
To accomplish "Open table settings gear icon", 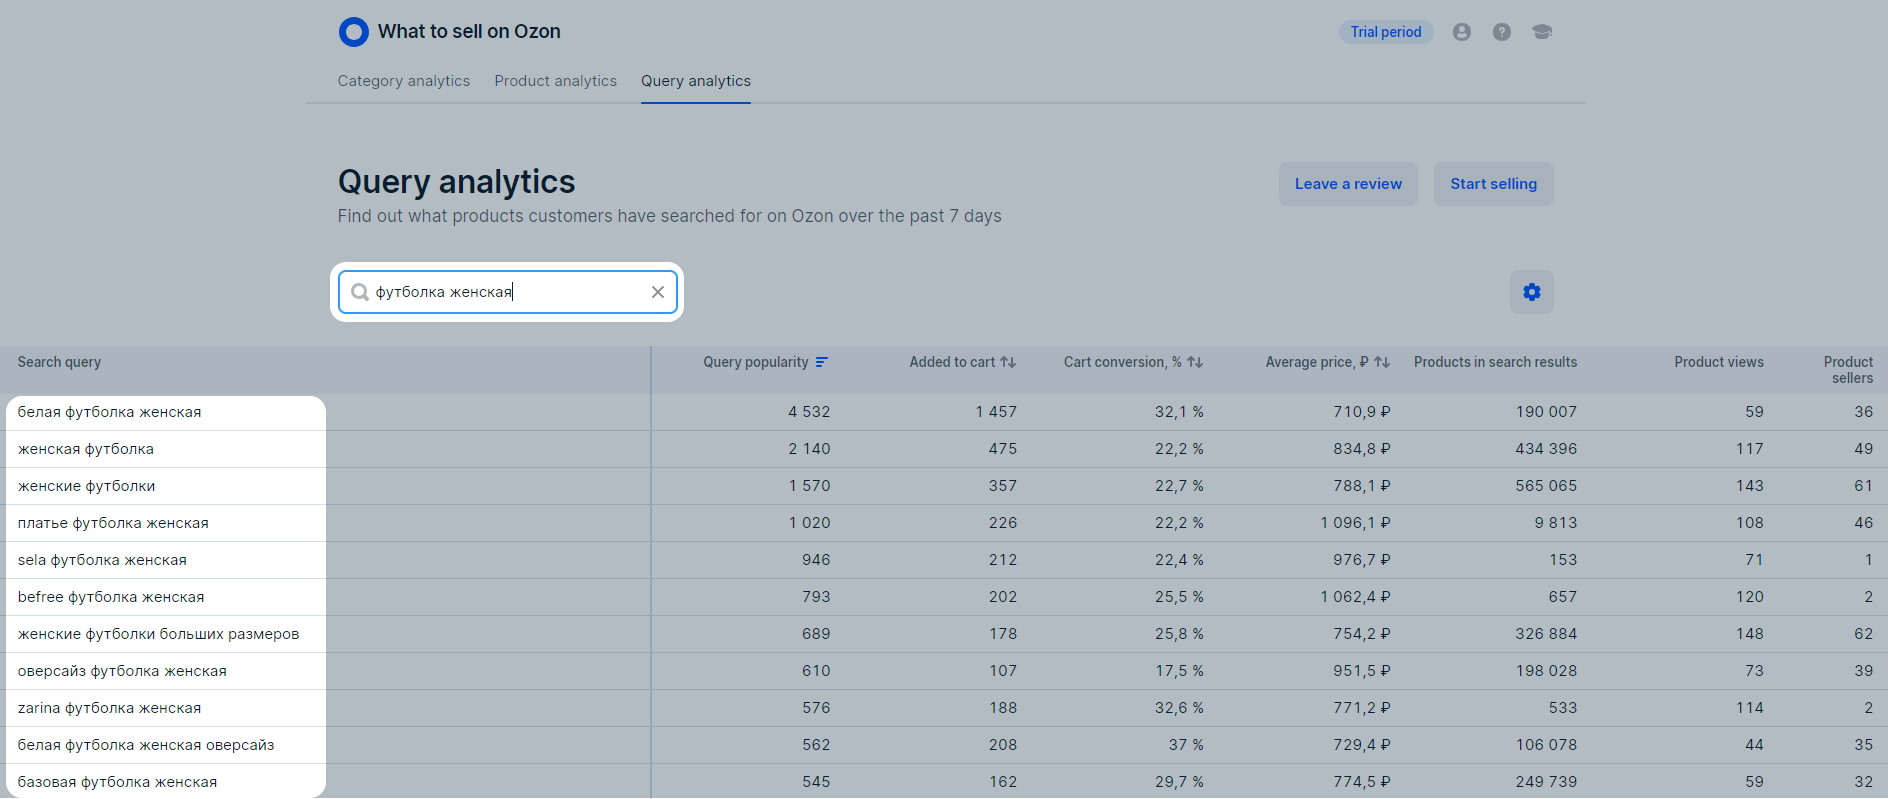I will click(1531, 292).
